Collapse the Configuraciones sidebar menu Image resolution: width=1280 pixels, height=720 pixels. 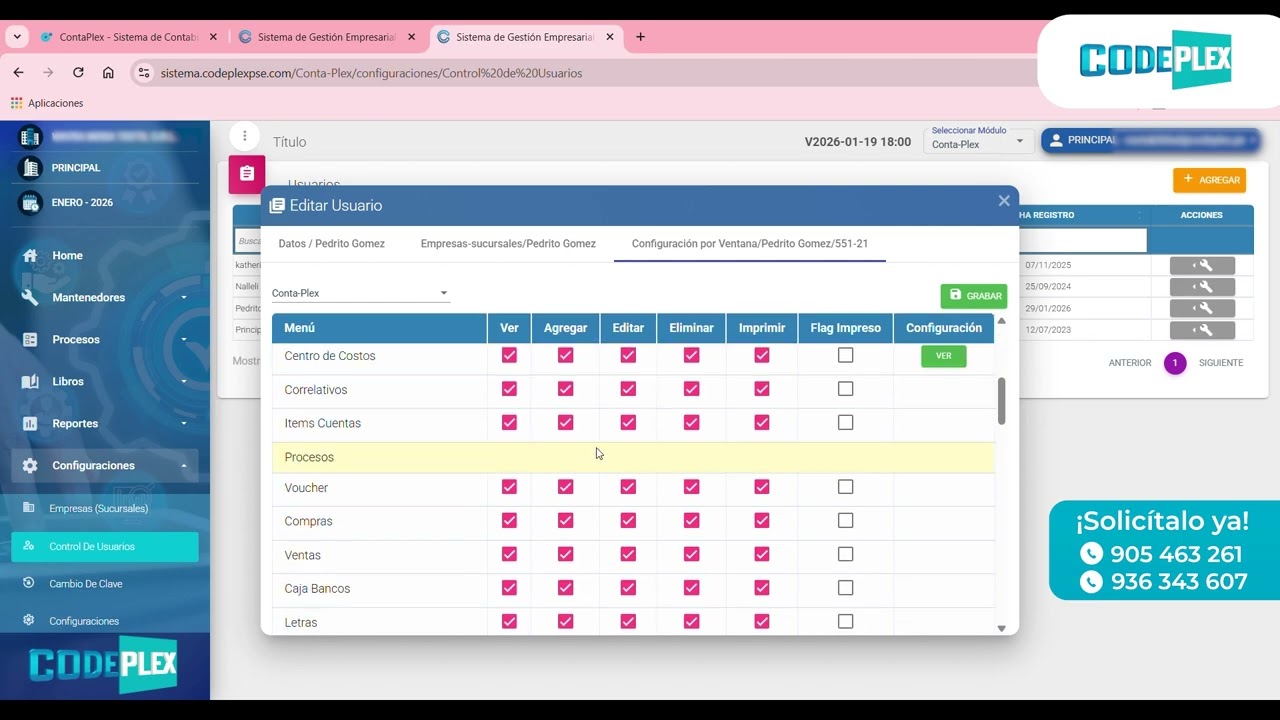[x=105, y=465]
